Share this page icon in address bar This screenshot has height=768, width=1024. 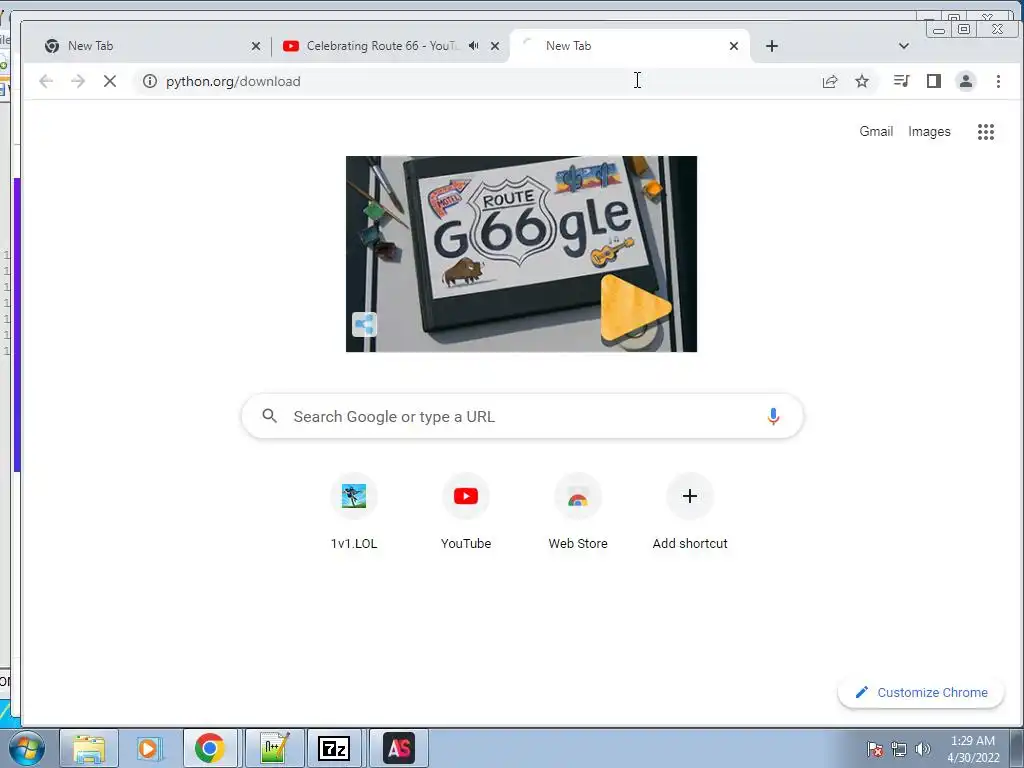tap(830, 81)
